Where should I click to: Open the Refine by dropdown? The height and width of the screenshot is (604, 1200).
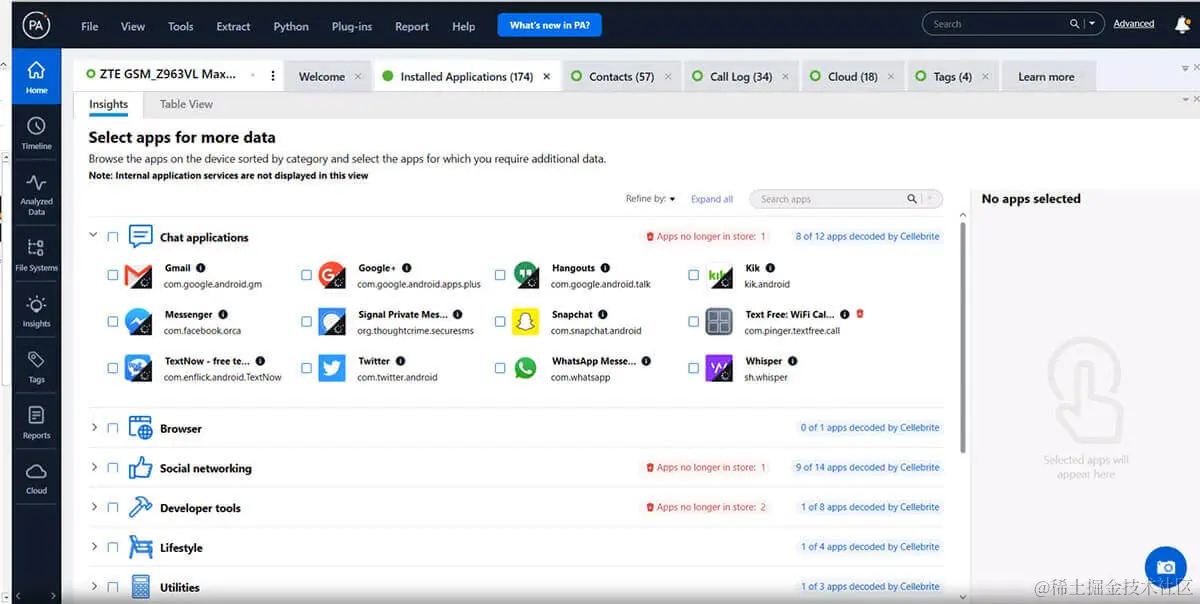(650, 199)
